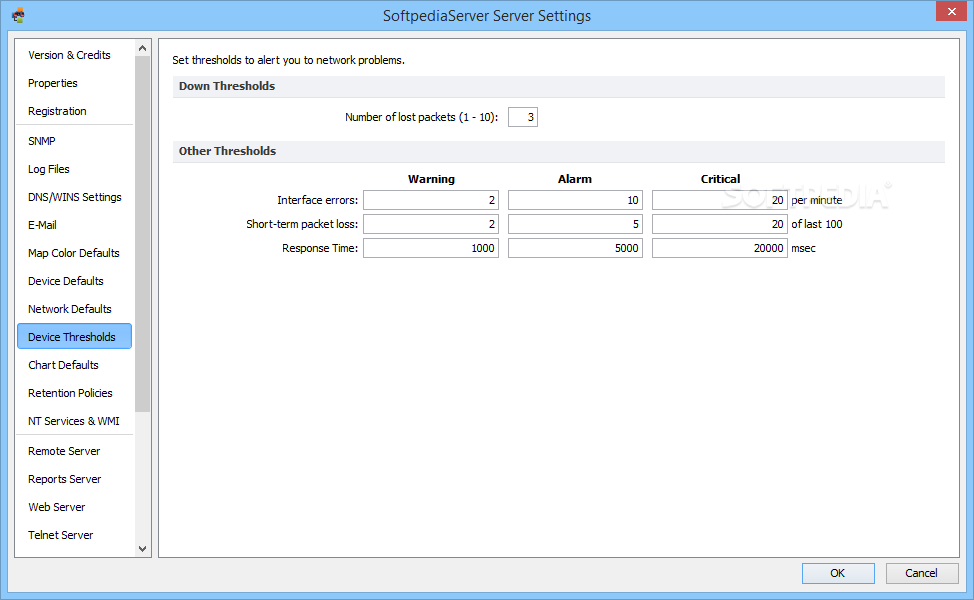Select Network Defaults in sidebar
This screenshot has height=600, width=974.
pyautogui.click(x=70, y=309)
